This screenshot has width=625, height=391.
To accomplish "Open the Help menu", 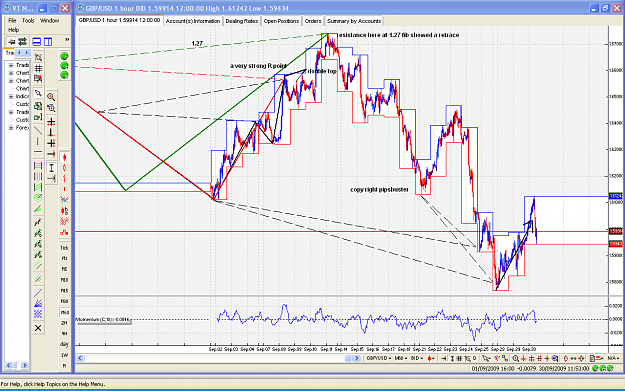I will [13, 30].
